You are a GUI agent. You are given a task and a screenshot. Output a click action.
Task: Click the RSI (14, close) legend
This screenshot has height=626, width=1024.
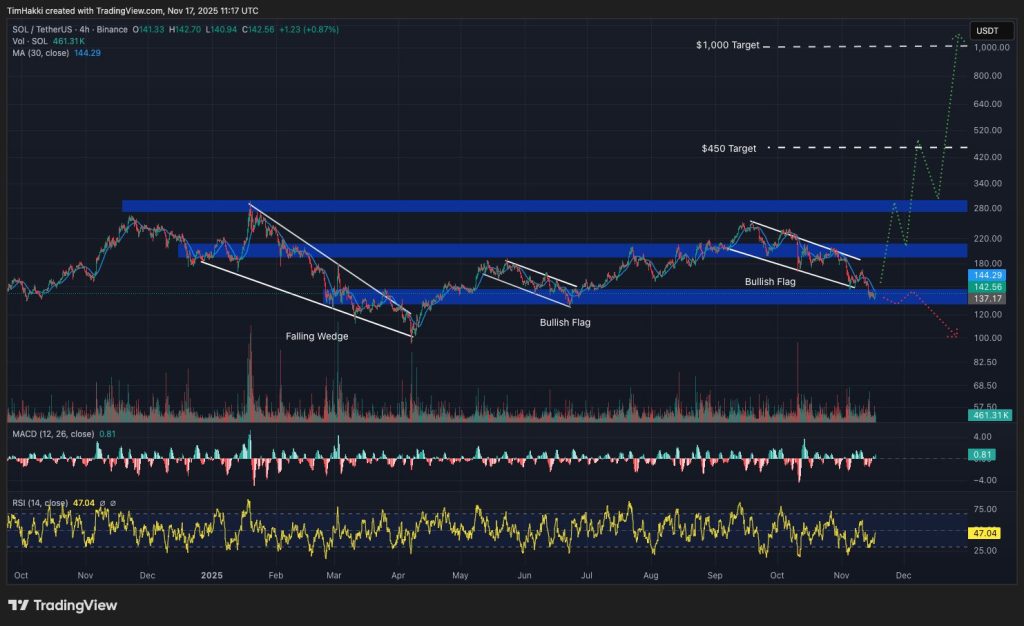[40, 503]
